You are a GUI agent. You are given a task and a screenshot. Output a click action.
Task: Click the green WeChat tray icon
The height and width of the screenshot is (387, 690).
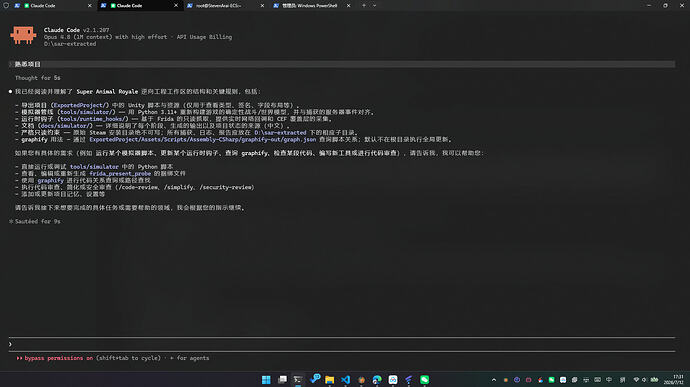[551, 380]
